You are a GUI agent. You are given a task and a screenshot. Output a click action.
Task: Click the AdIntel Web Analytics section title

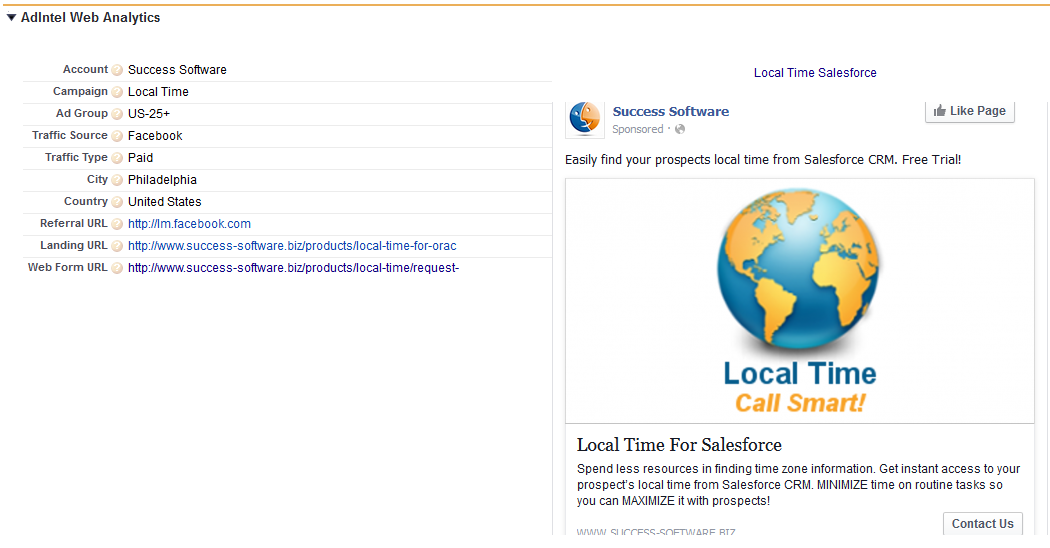90,17
